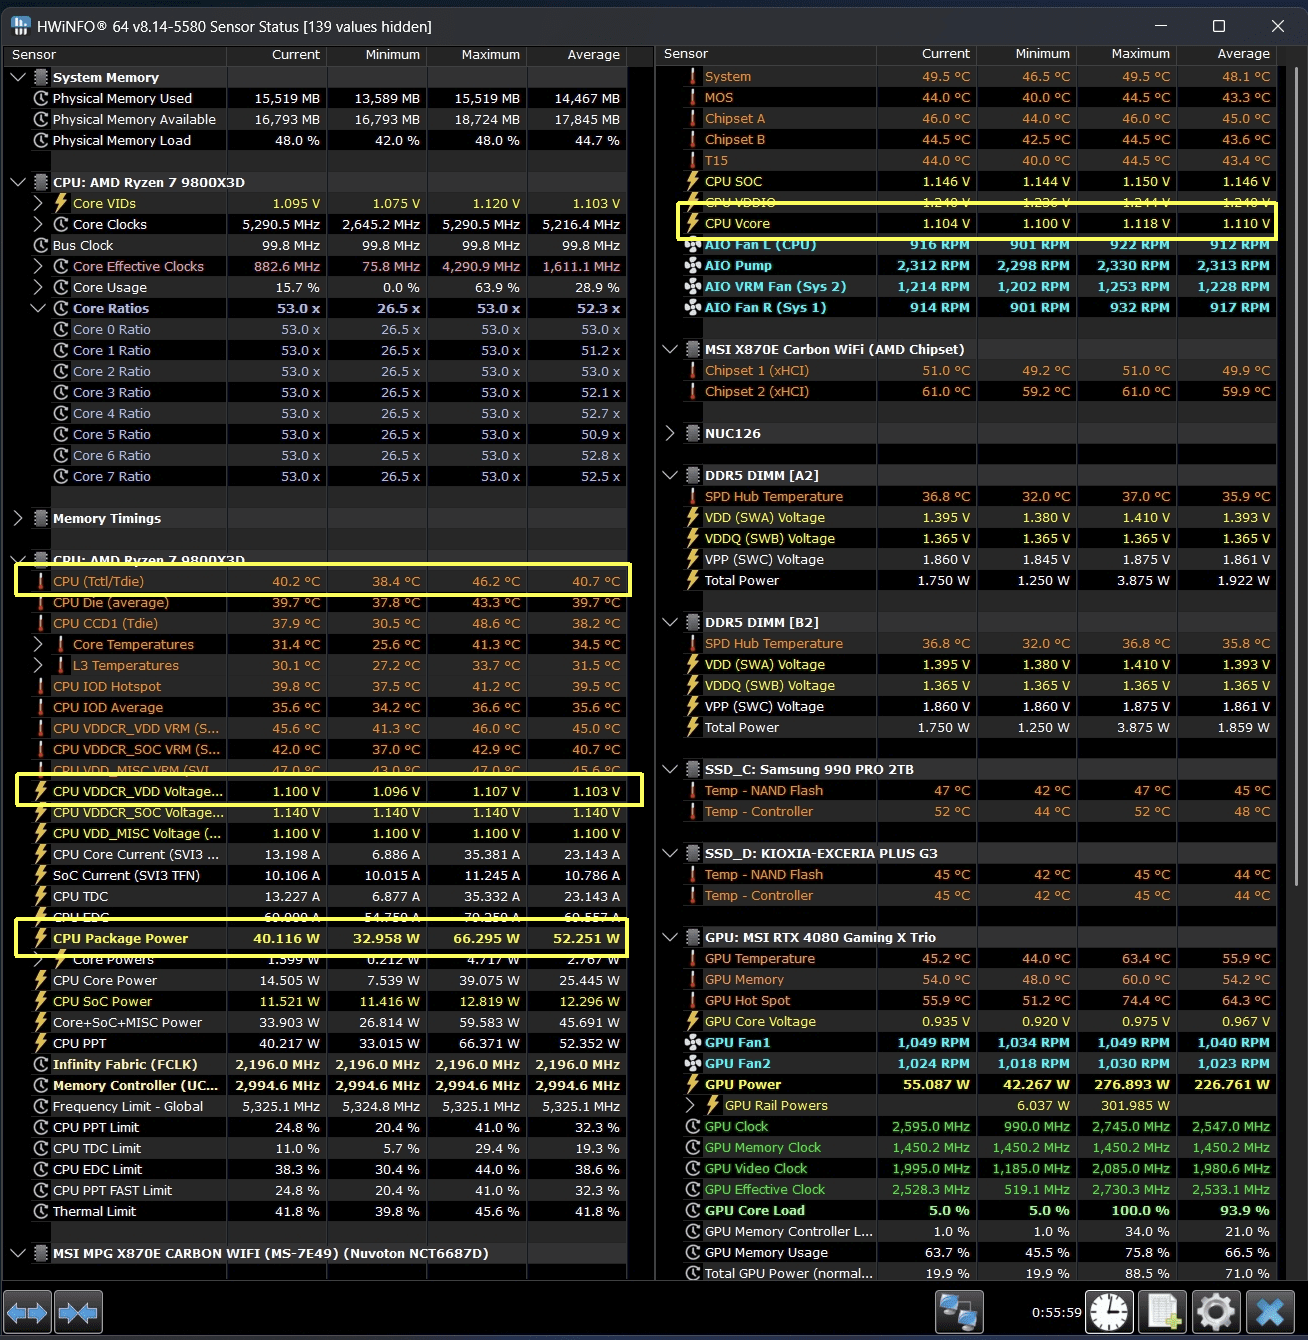The height and width of the screenshot is (1340, 1308).
Task: Expand the GPU Rail Powers row
Action: (690, 1105)
